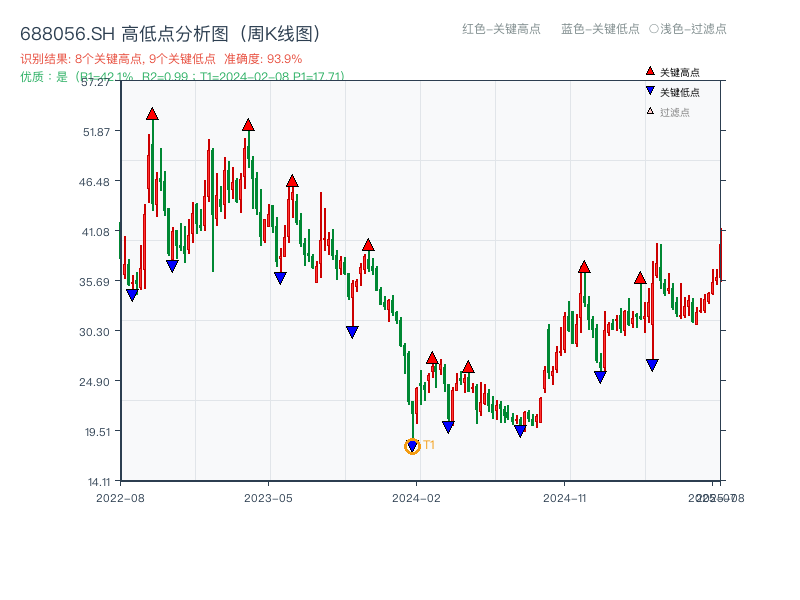Select the red 关键高点 legend triangle icon
Image resolution: width=800 pixels, height=600 pixels.
click(x=648, y=71)
